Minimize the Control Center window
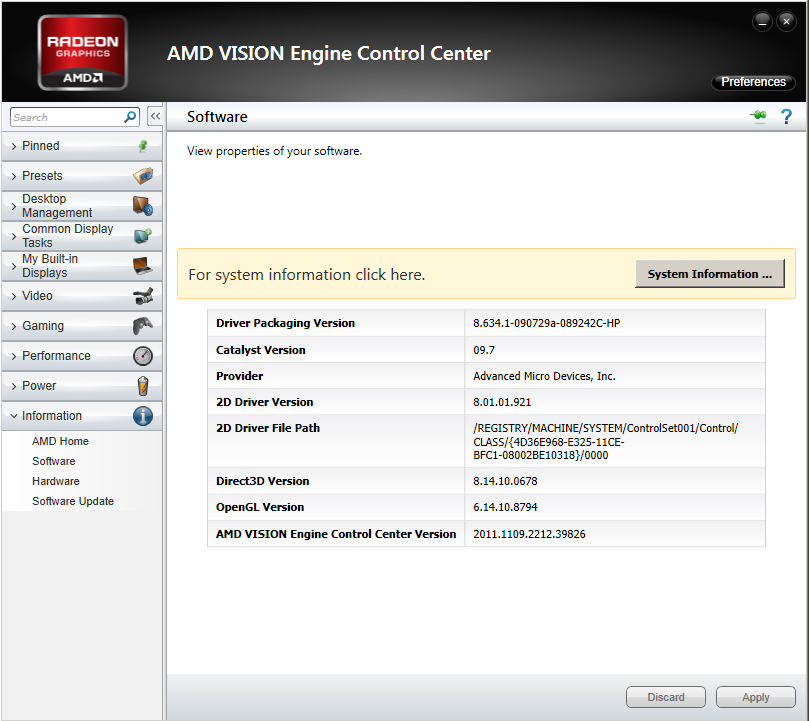The height and width of the screenshot is (721, 809). pos(763,22)
